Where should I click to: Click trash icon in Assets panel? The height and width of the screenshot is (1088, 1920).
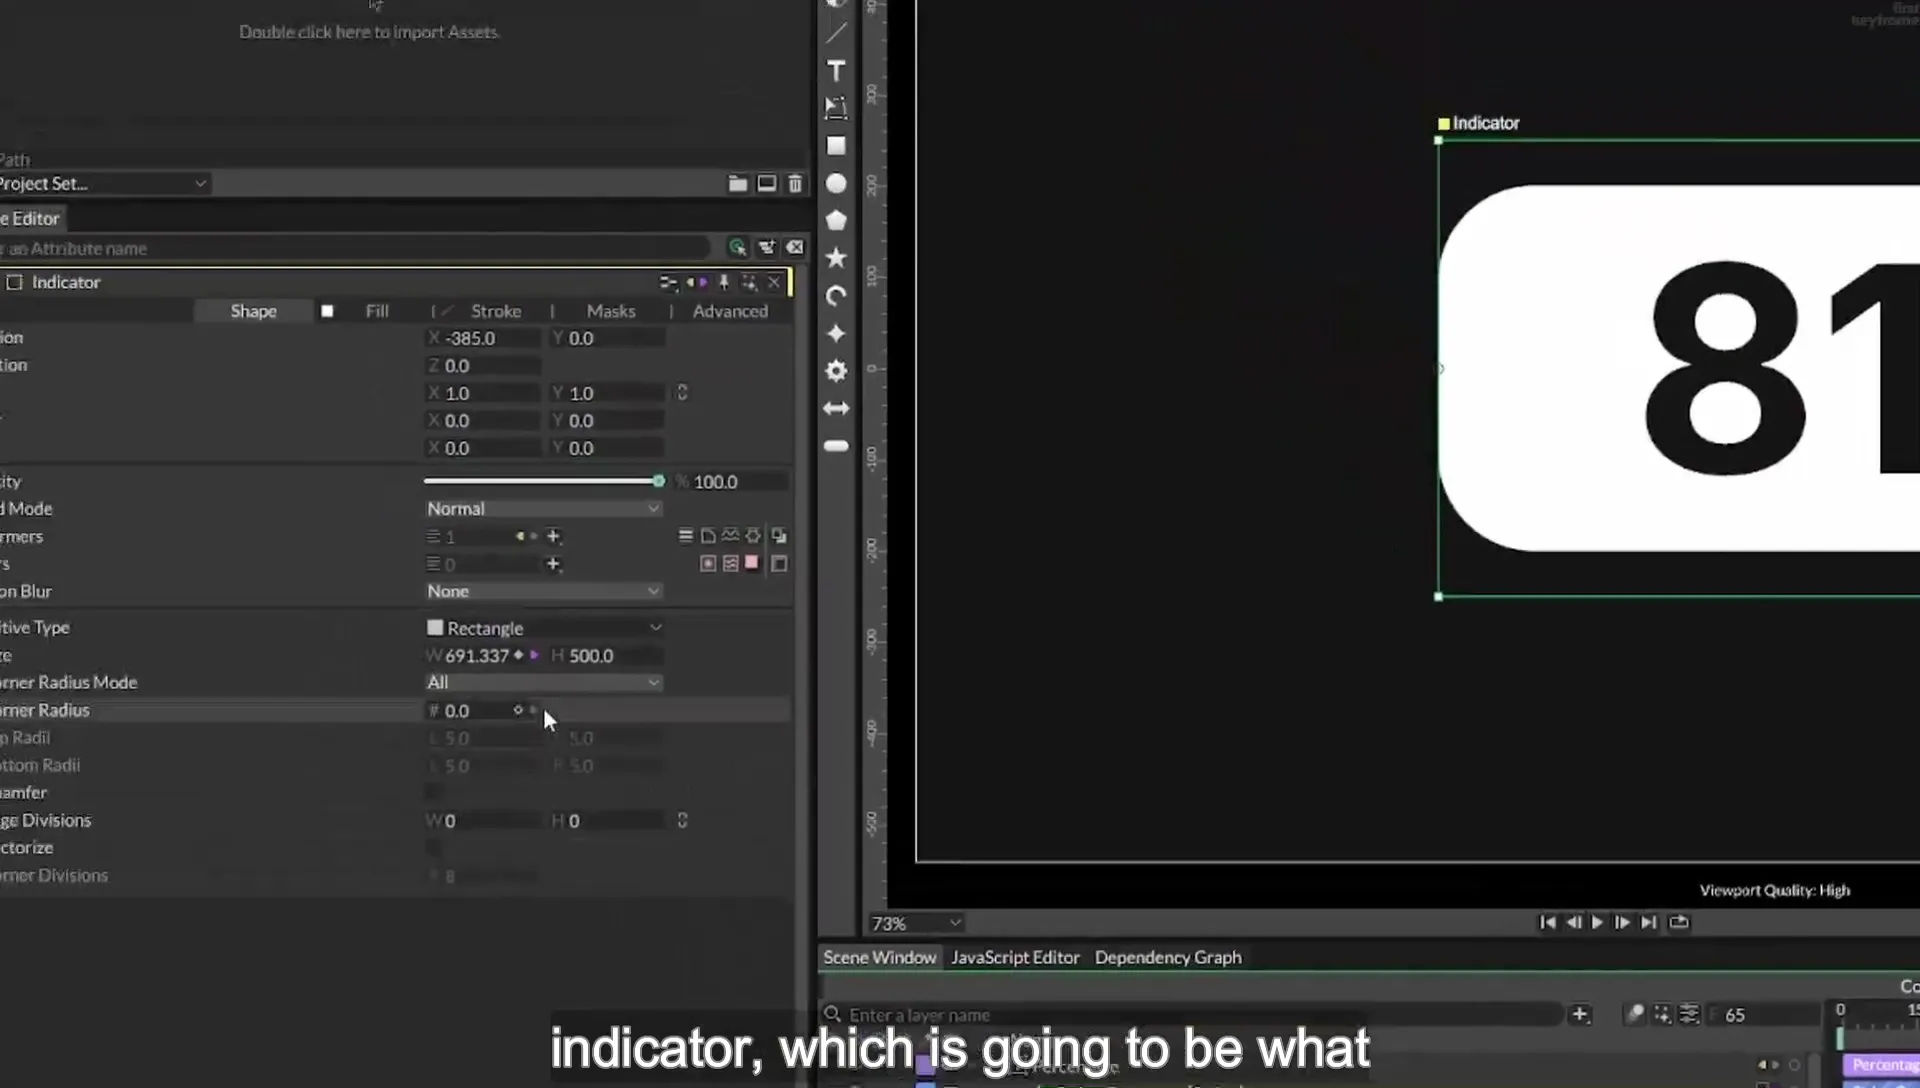(795, 184)
